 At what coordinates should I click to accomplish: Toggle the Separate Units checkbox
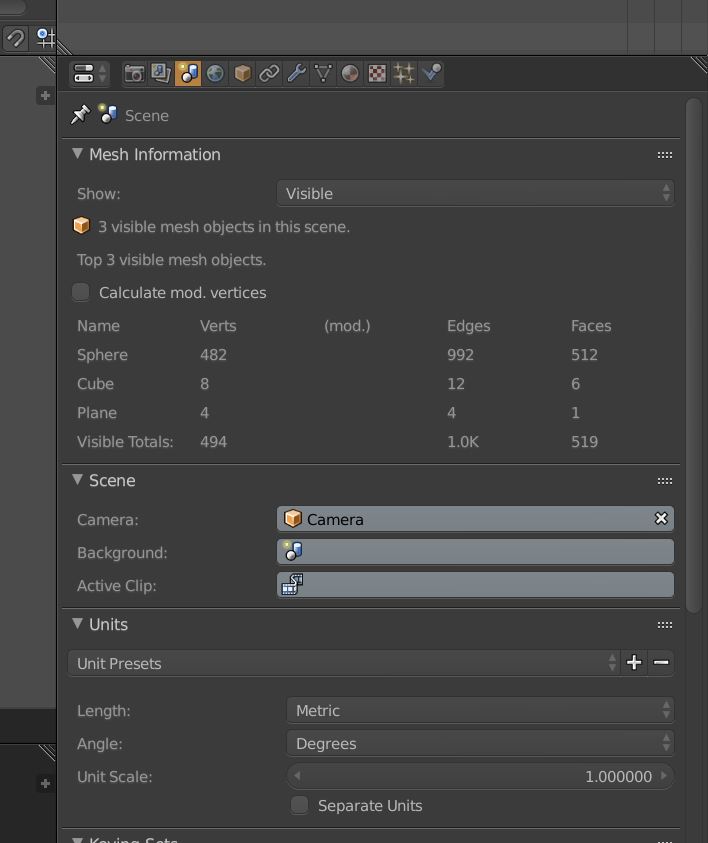(x=299, y=805)
